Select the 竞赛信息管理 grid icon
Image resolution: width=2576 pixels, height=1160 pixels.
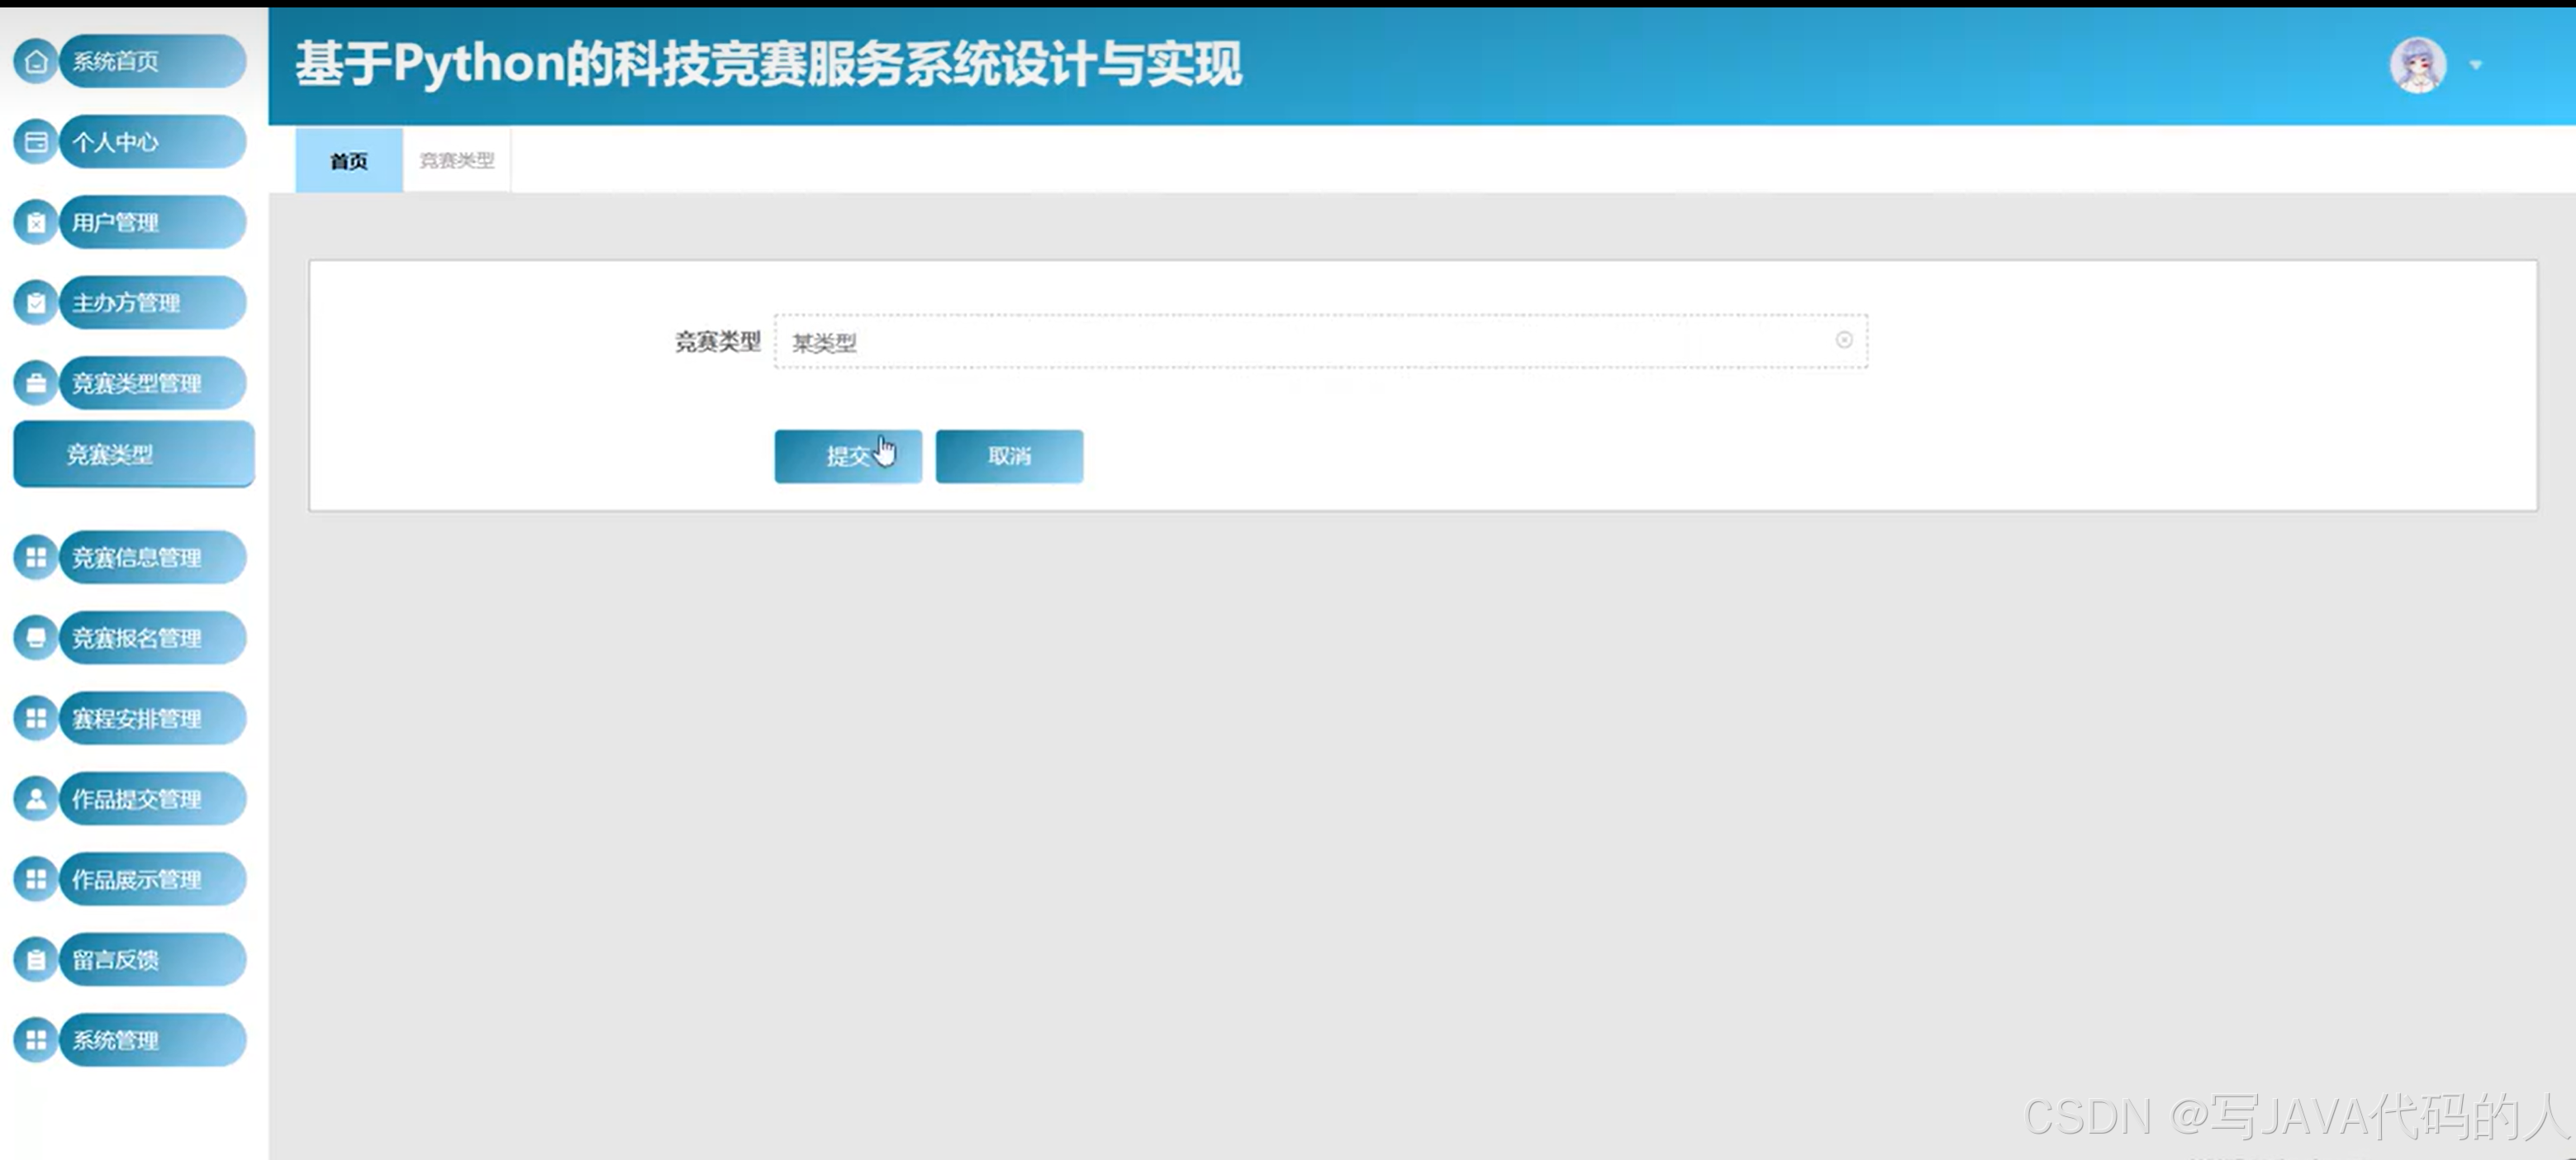(36, 558)
